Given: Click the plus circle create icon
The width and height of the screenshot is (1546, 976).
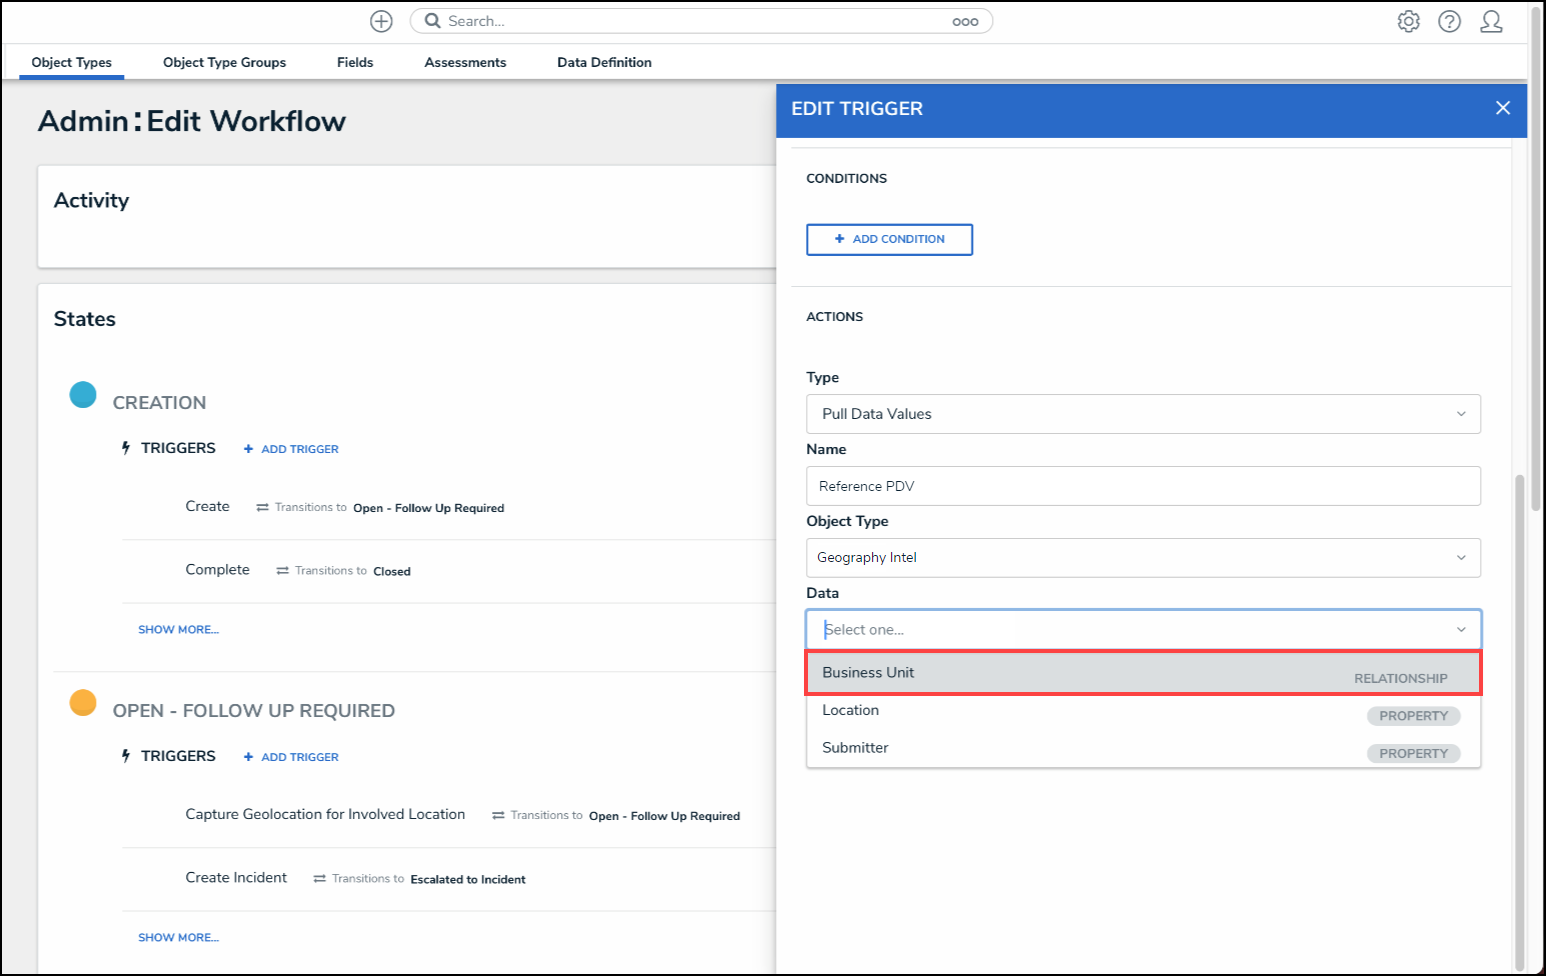Looking at the screenshot, I should (381, 21).
